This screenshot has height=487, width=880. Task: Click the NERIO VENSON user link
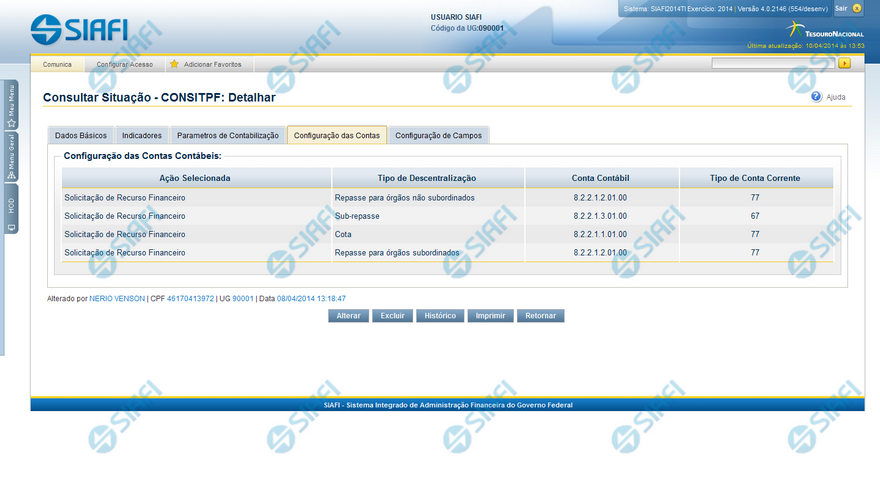click(117, 298)
